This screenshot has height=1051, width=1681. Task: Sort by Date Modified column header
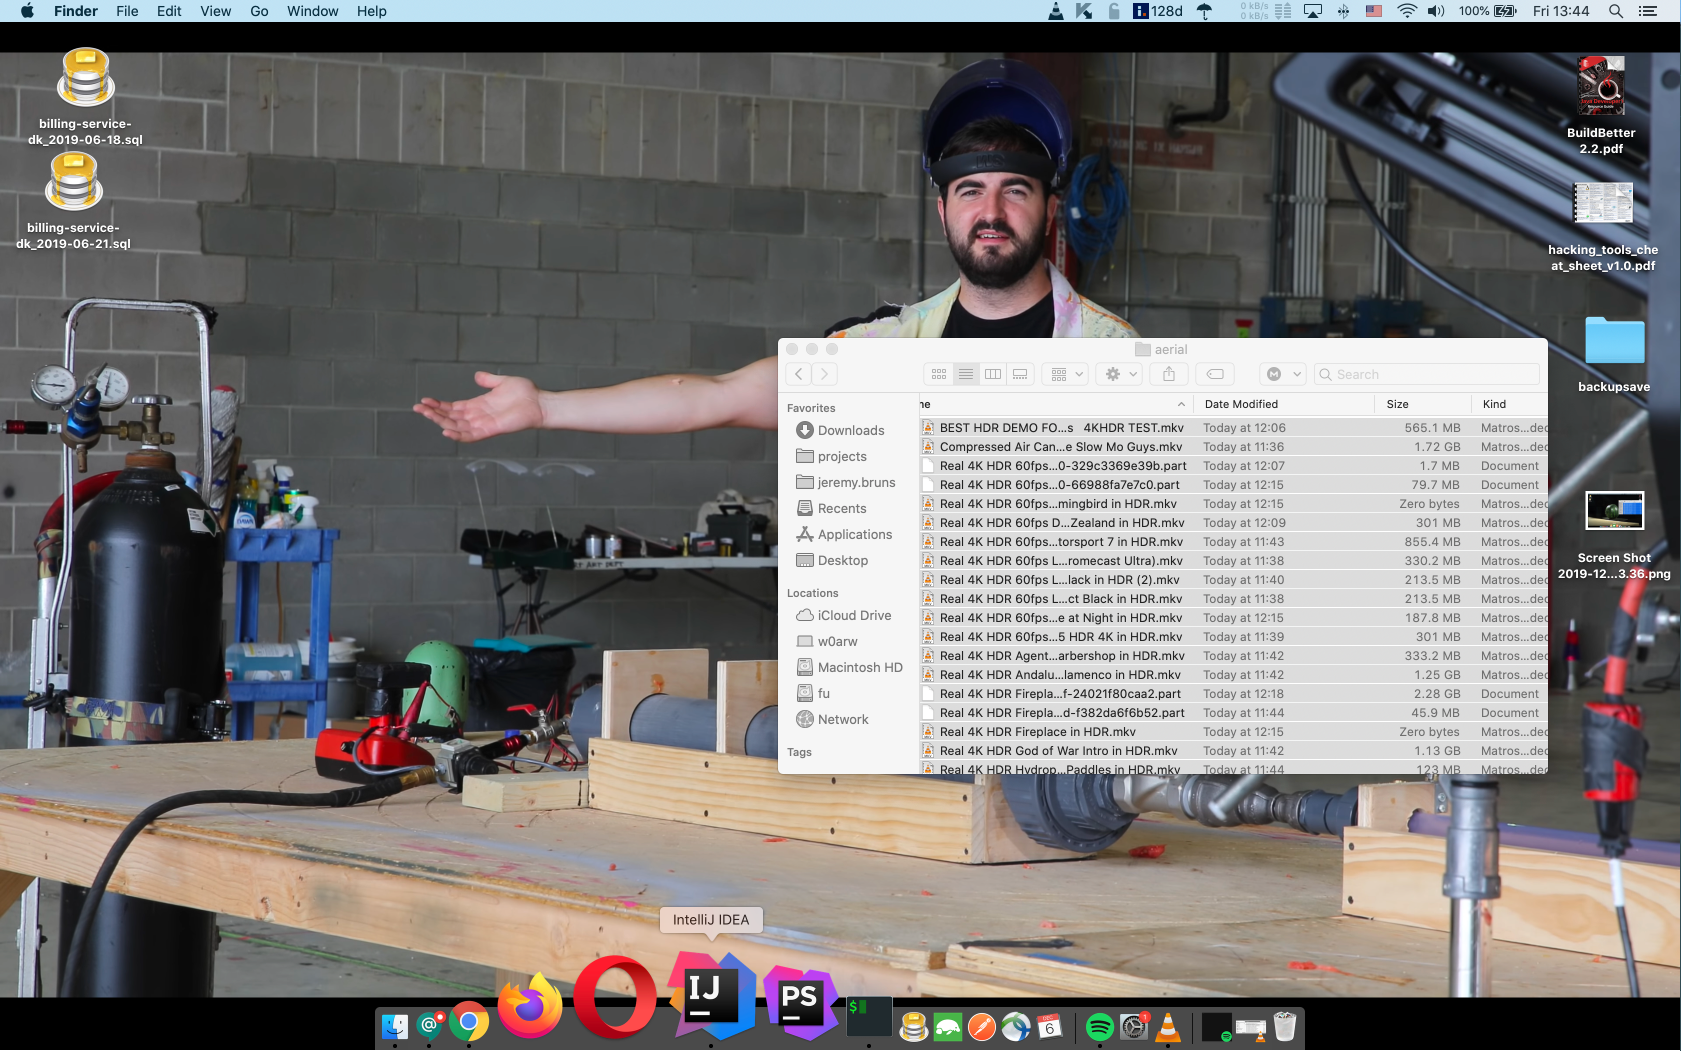(x=1284, y=404)
